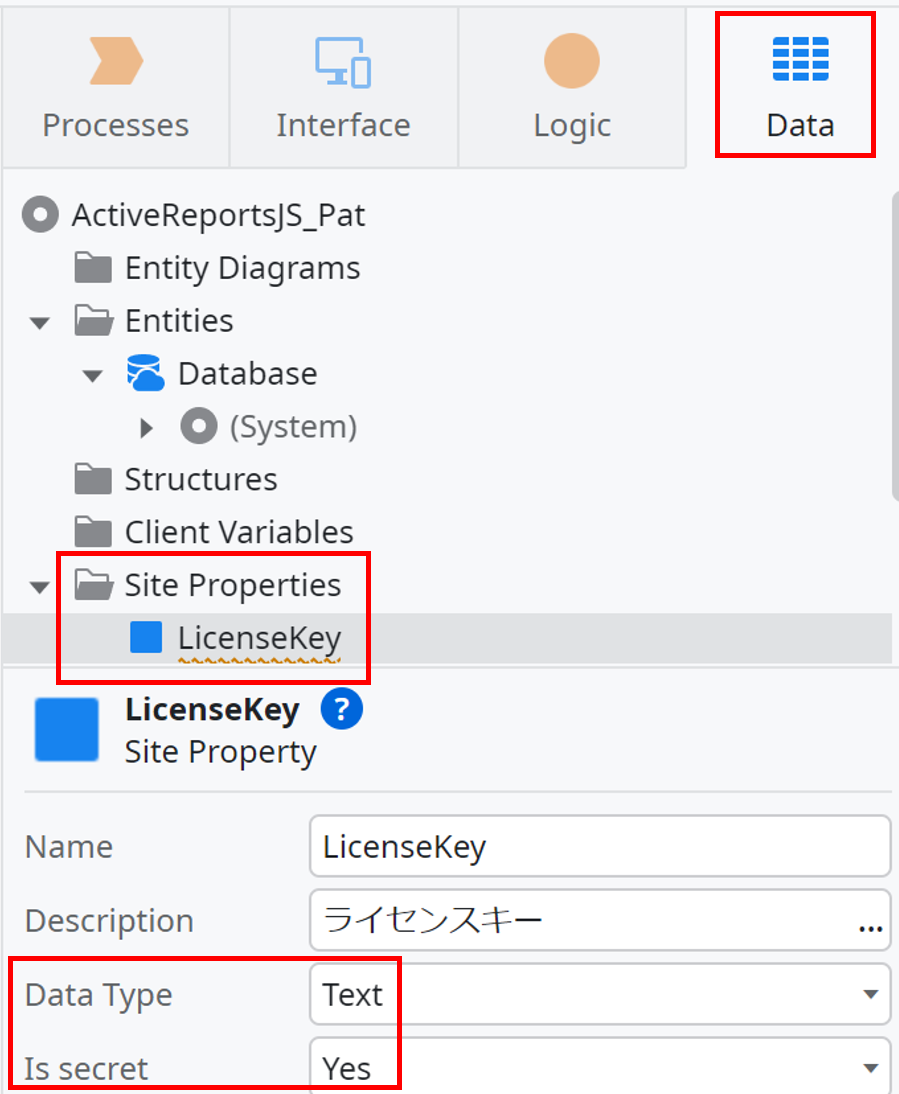Click the blue Data grid icon
The image size is (899, 1094).
pos(801,59)
